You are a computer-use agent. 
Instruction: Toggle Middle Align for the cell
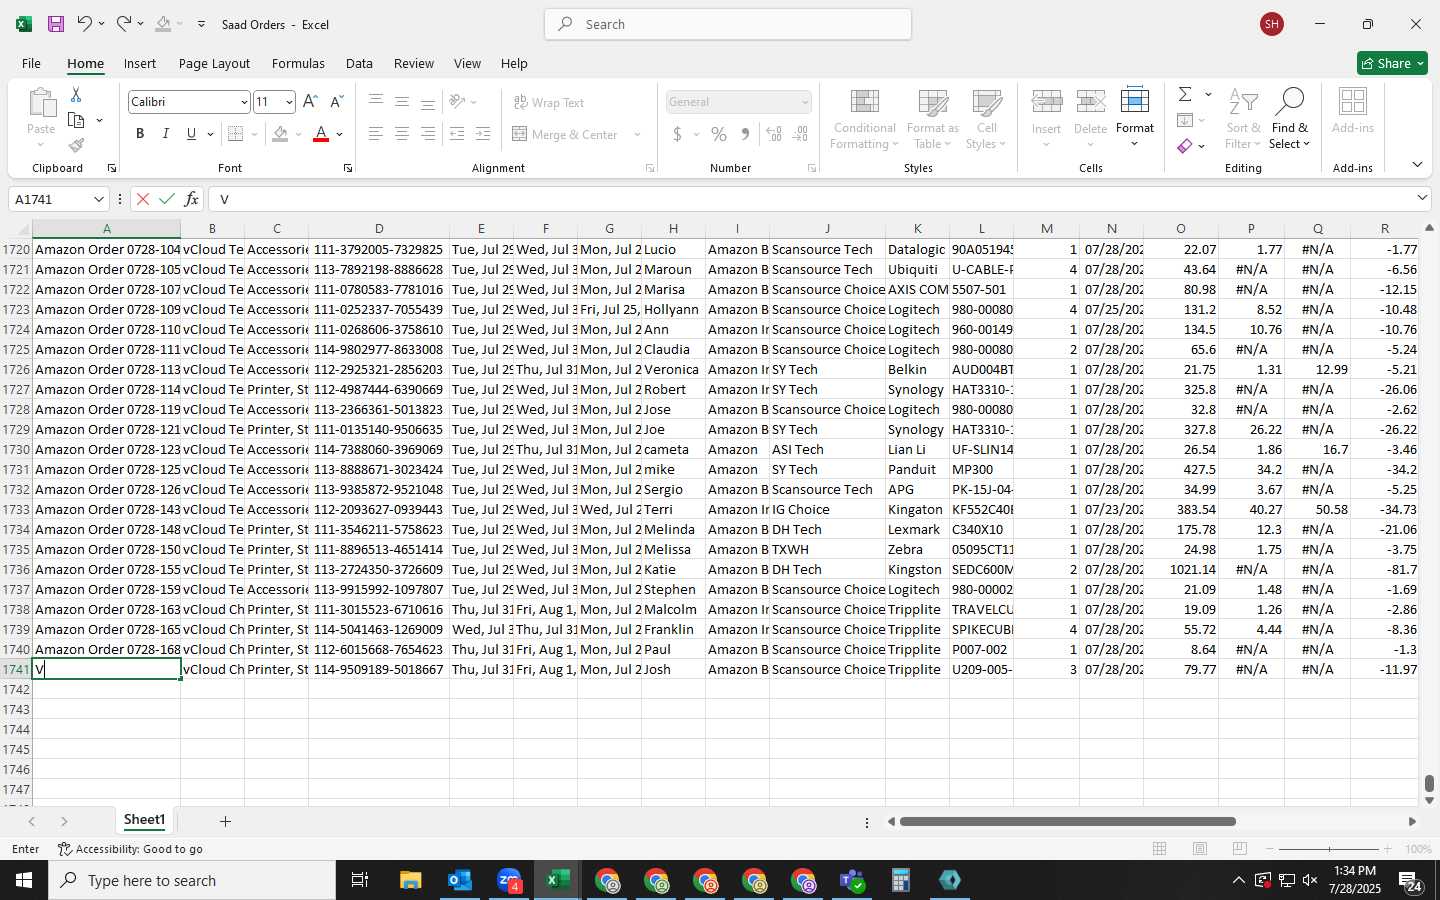pos(402,101)
